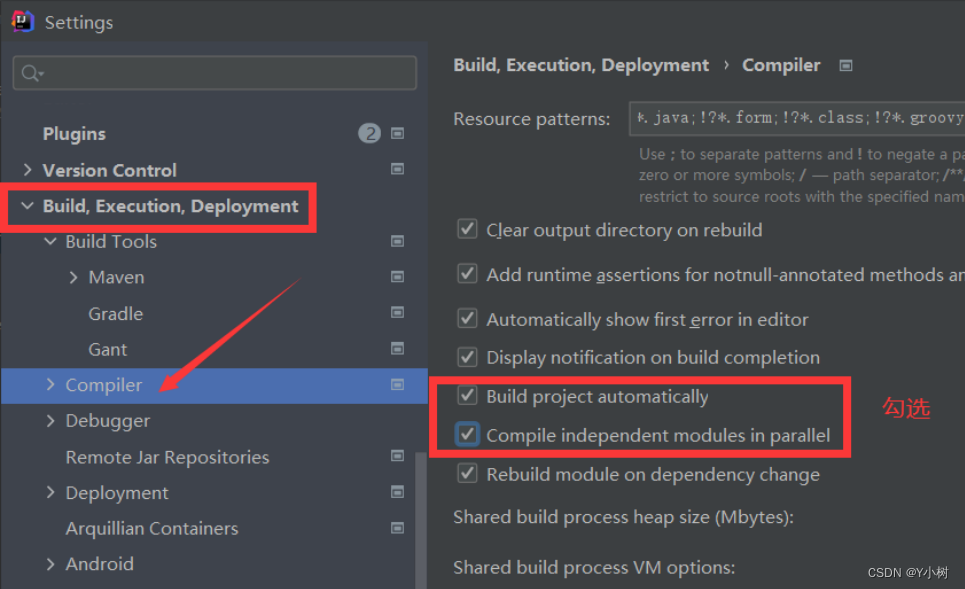Select Build Tools in settings tree
This screenshot has height=589, width=965.
[x=111, y=241]
